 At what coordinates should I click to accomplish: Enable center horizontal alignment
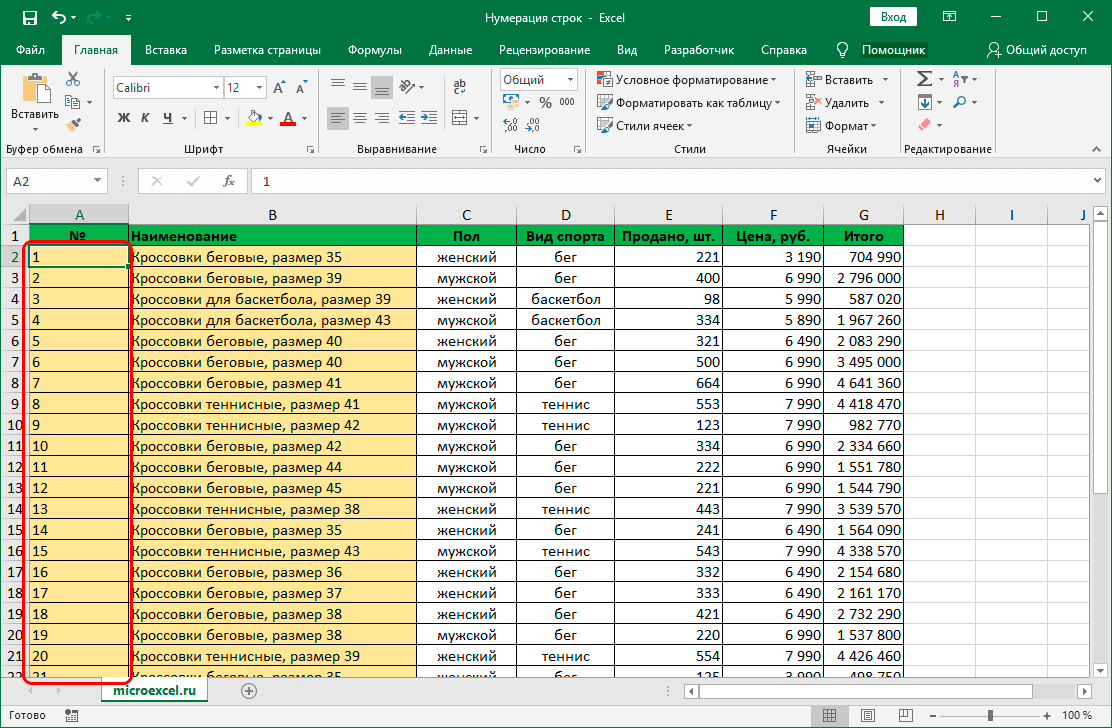tap(362, 118)
